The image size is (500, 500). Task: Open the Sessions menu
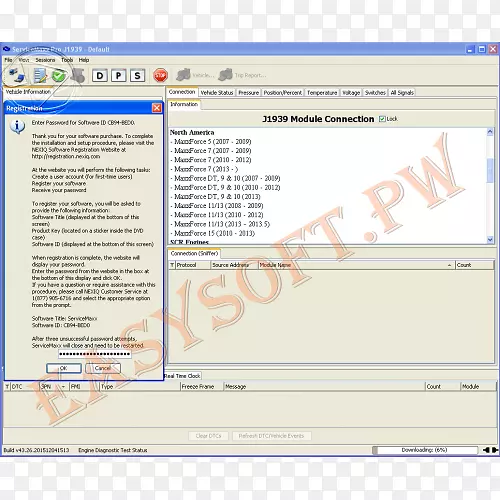coord(45,60)
